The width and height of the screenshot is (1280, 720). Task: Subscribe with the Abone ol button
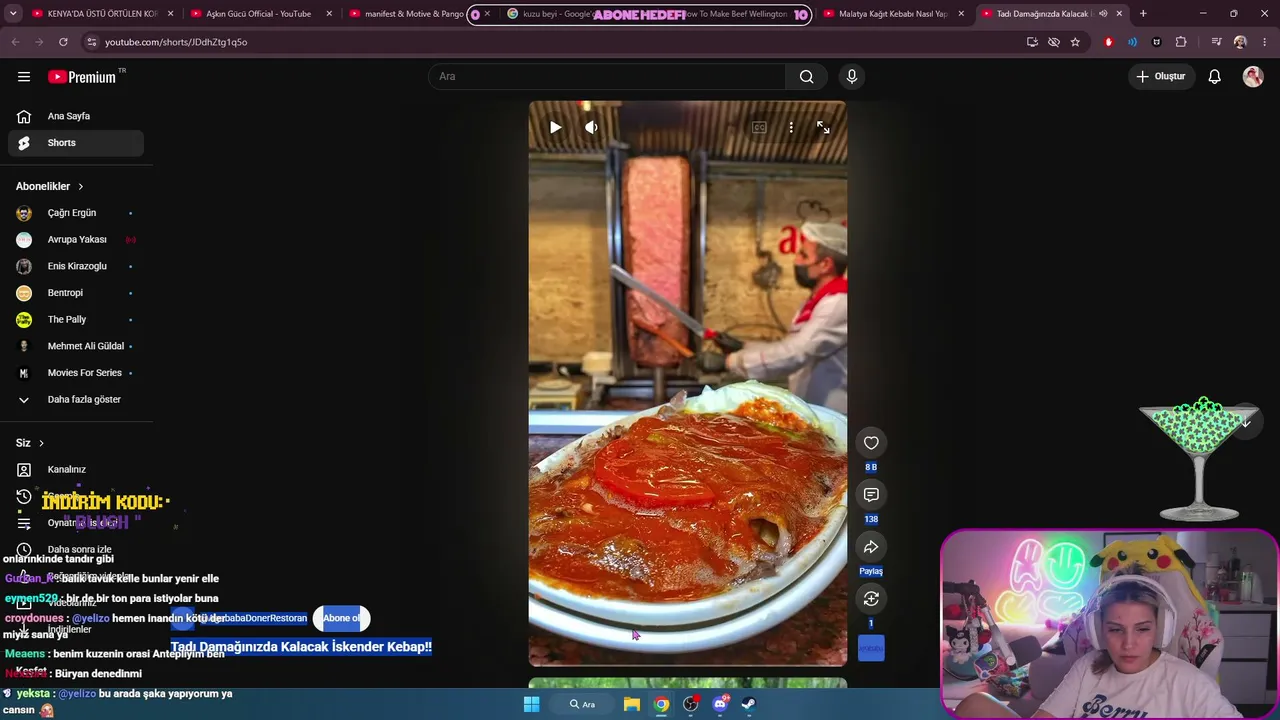[341, 618]
